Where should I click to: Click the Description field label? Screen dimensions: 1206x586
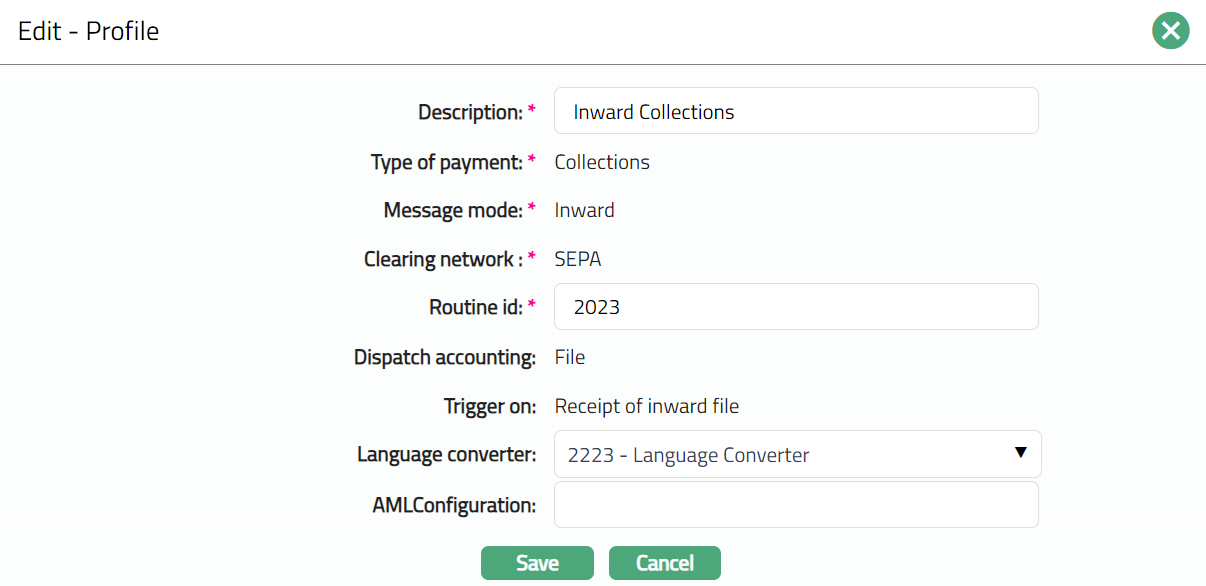[x=470, y=112]
